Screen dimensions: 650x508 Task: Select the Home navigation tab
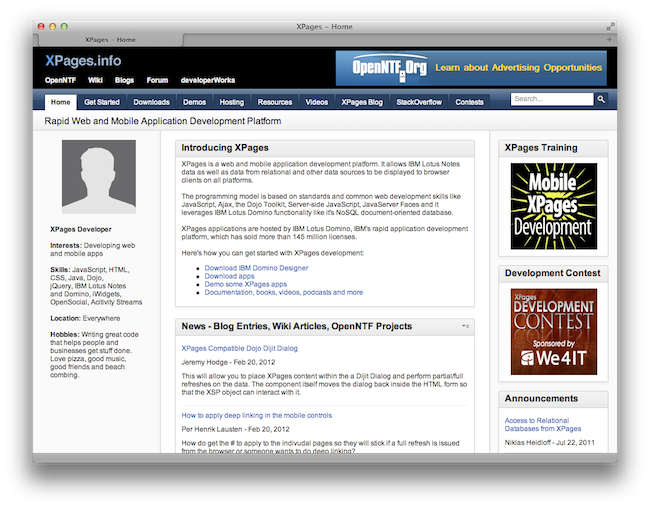[61, 102]
